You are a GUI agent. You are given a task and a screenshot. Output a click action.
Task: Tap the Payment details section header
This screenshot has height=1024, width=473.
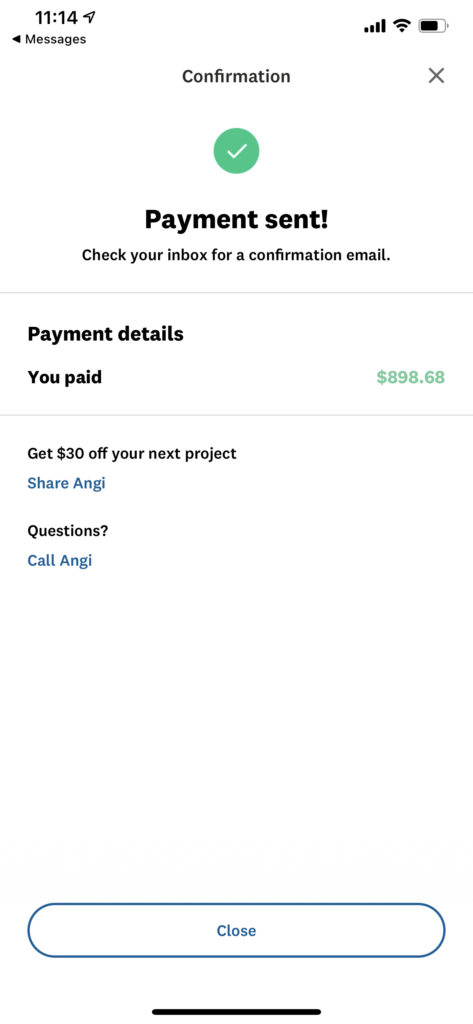[105, 334]
